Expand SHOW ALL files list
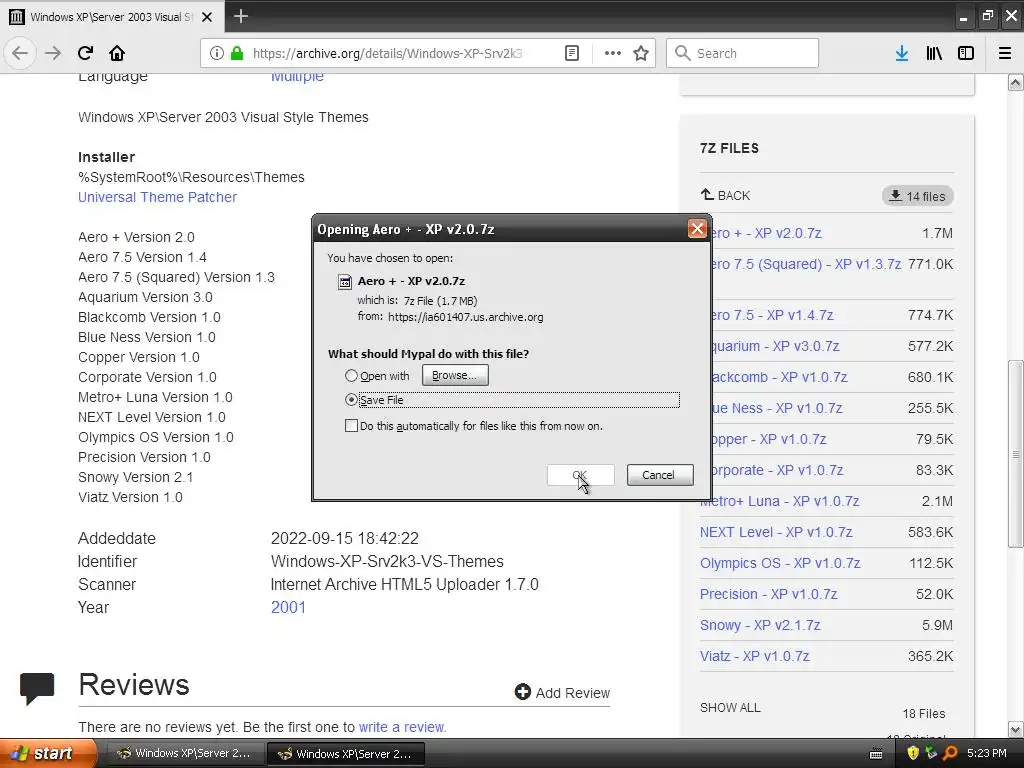Image resolution: width=1024 pixels, height=768 pixels. pyautogui.click(x=730, y=707)
